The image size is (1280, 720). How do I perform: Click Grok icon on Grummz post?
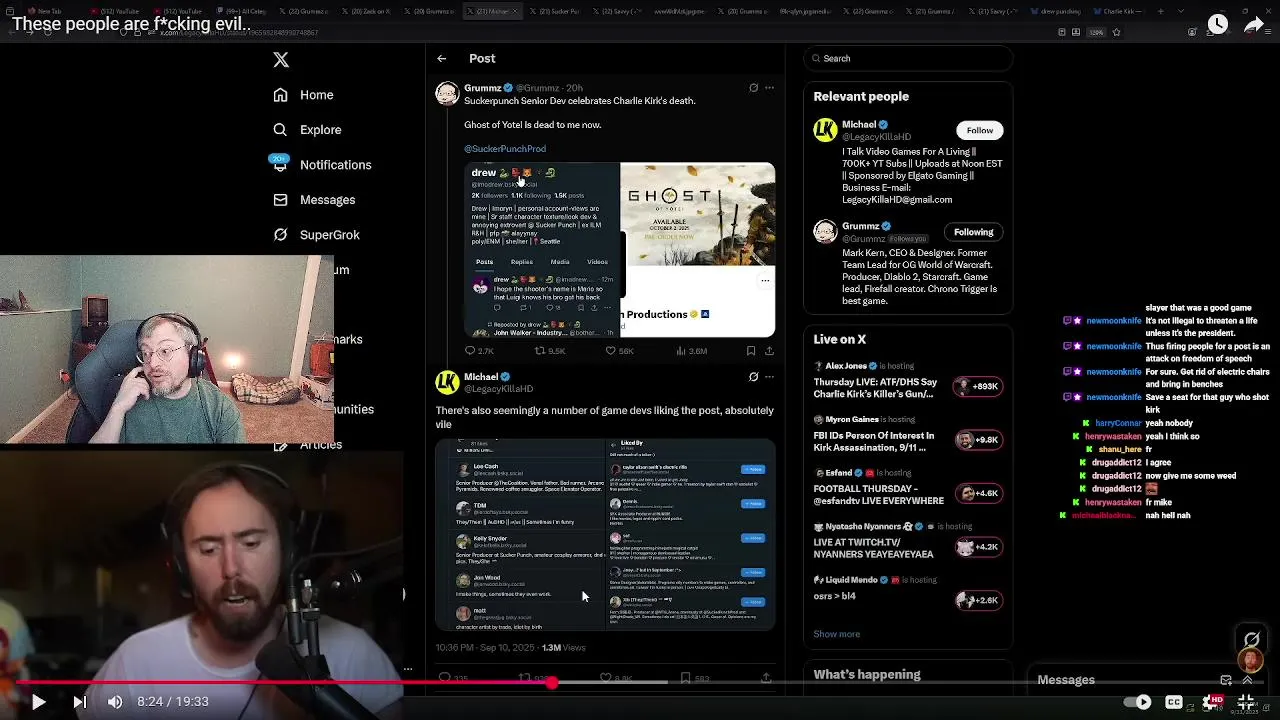(x=753, y=88)
